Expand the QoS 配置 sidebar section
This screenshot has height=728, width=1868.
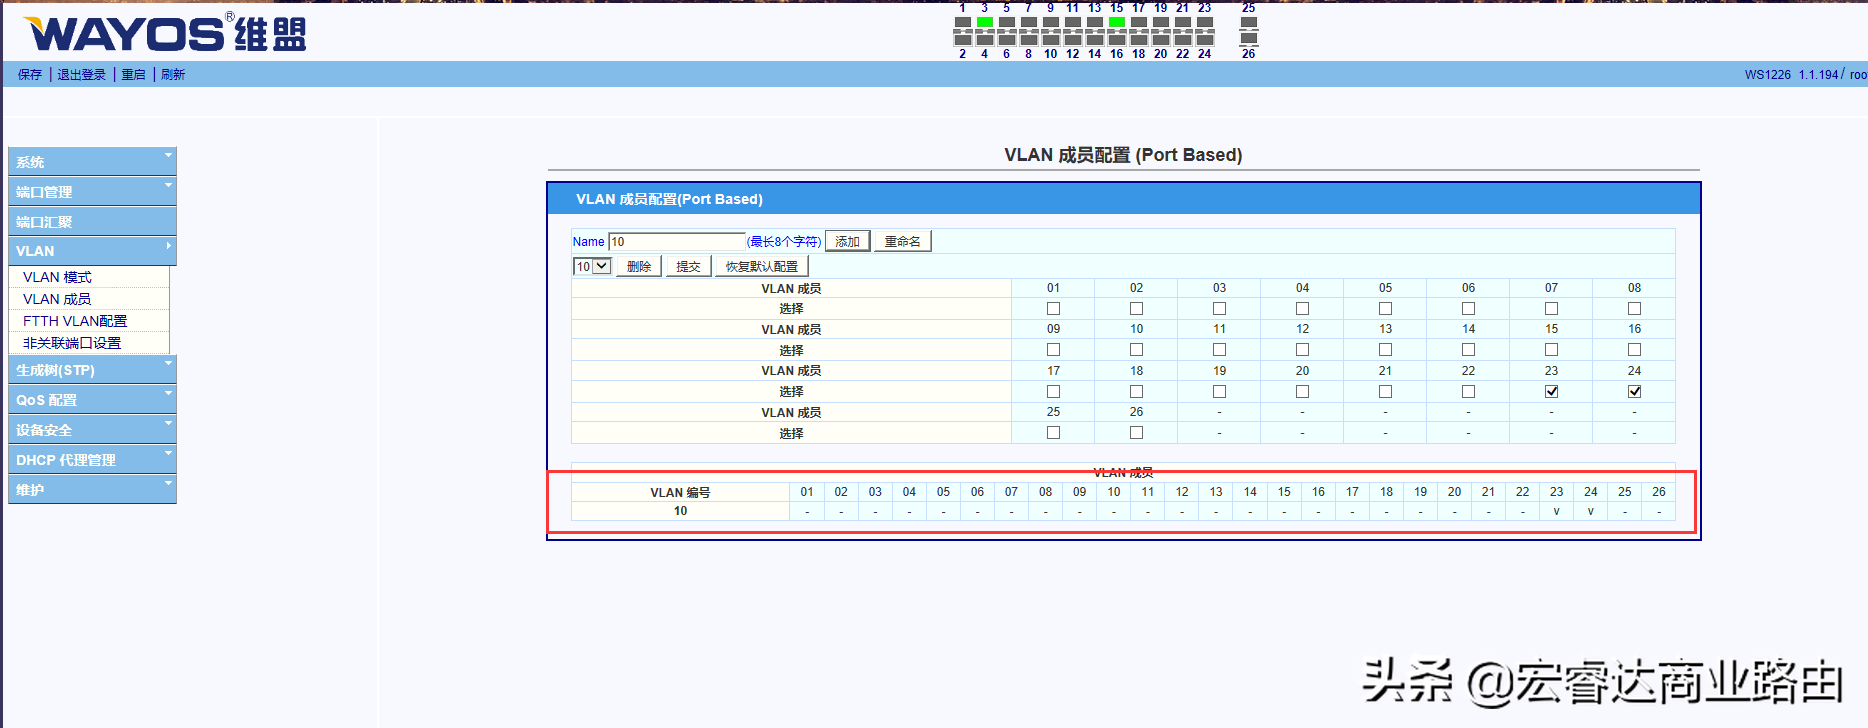point(92,400)
